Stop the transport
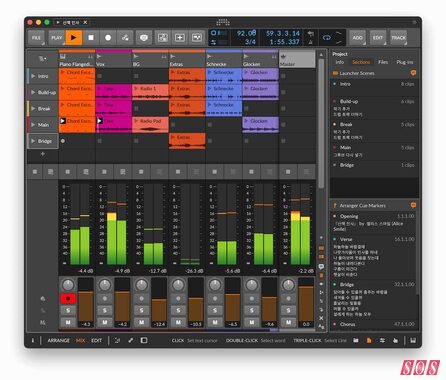 click(91, 38)
